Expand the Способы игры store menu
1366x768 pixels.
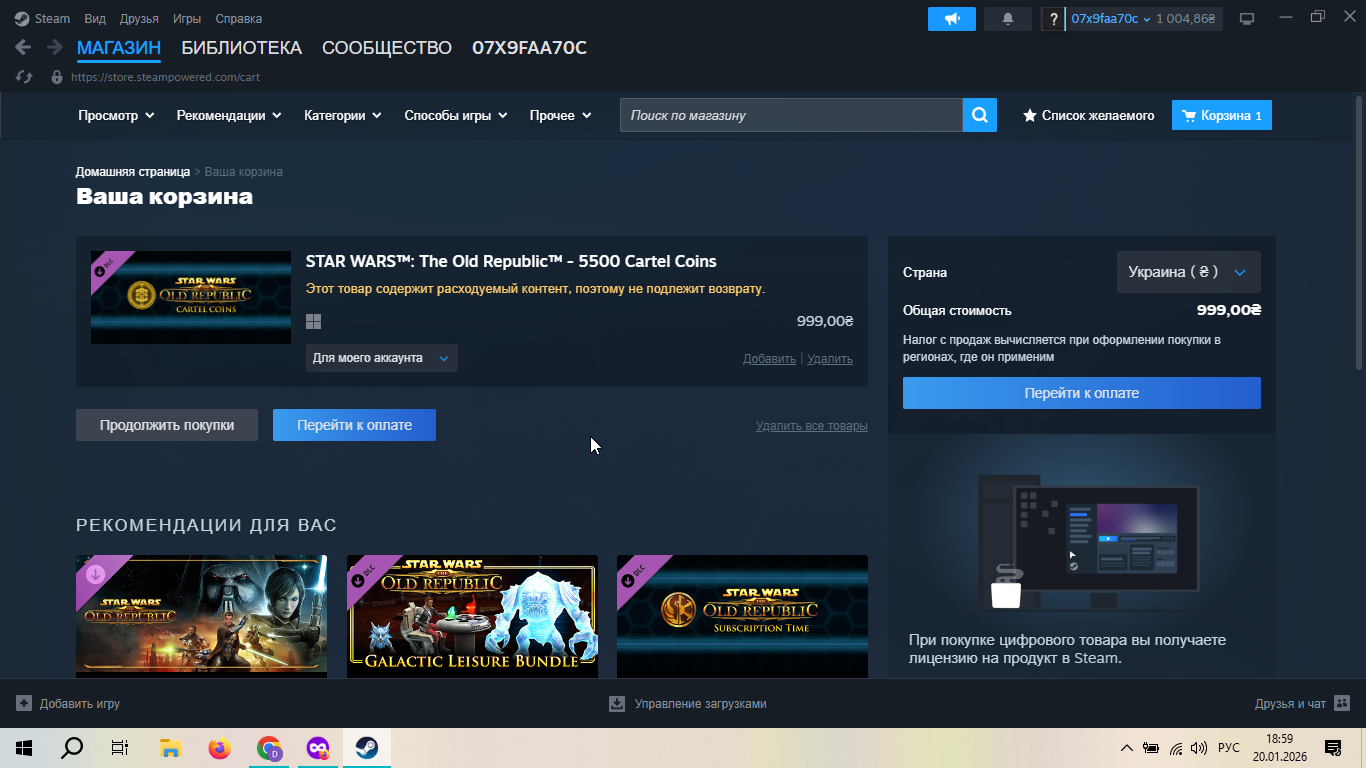click(456, 115)
